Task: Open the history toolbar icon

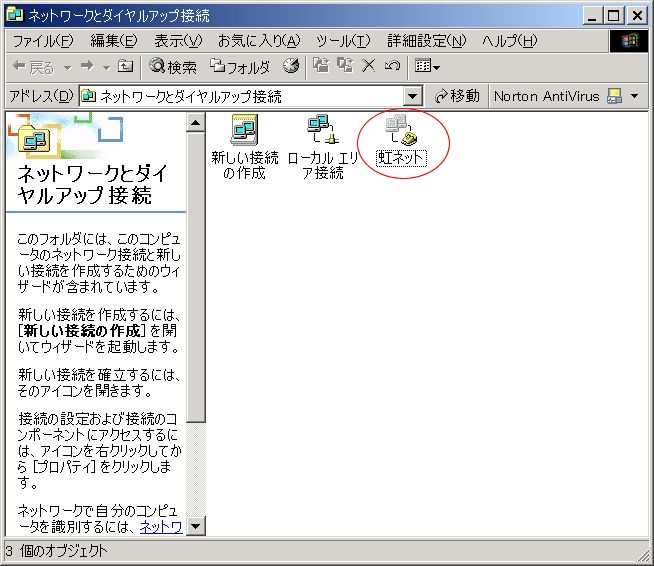Action: click(291, 66)
